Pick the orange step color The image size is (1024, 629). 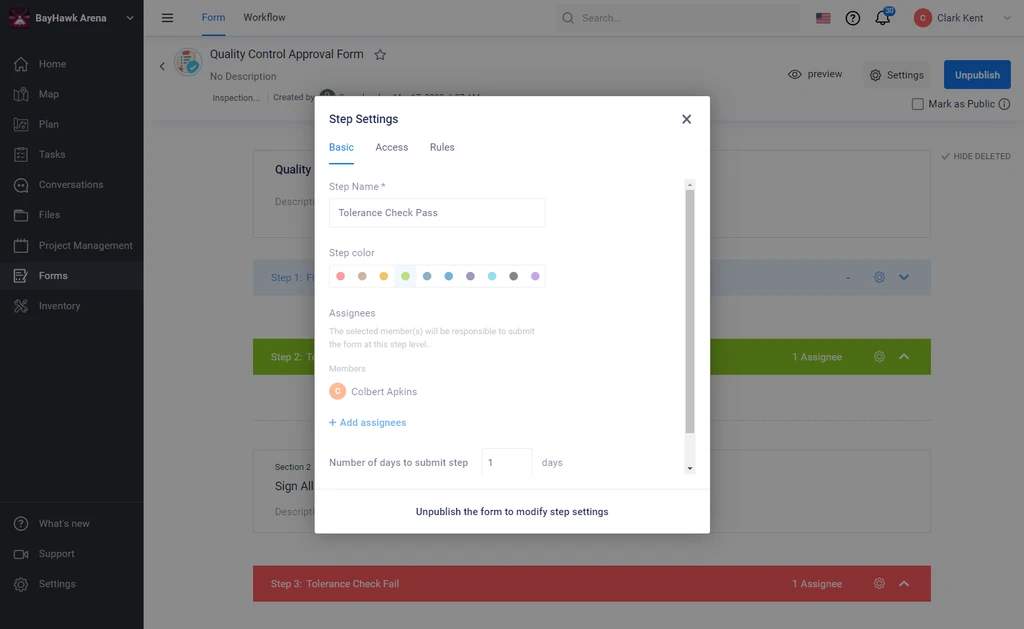[383, 276]
